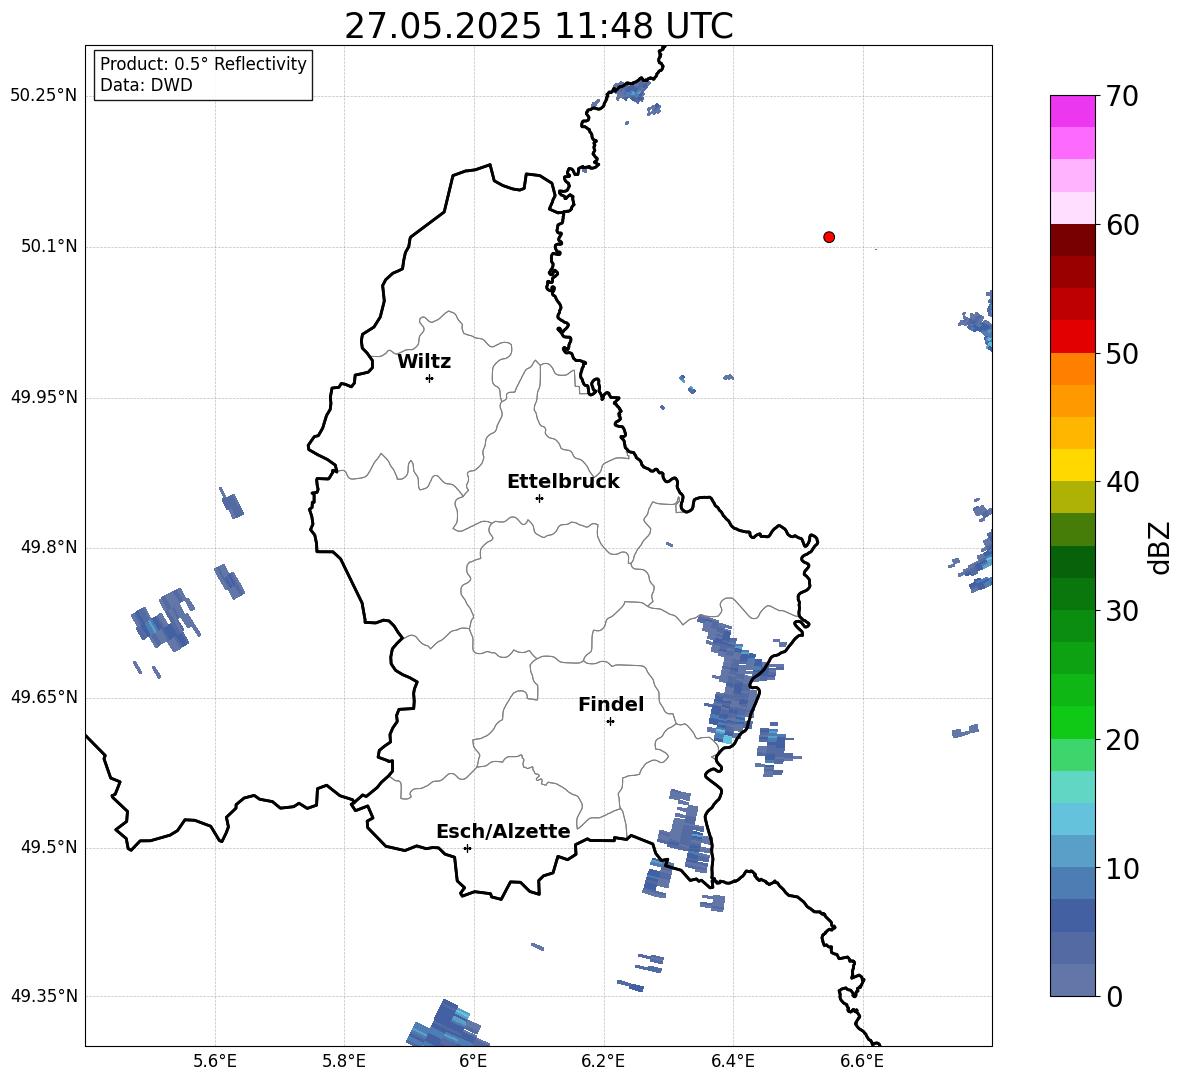Click the 6°E longitude label
This screenshot has height=1081, width=1184.
[473, 1061]
